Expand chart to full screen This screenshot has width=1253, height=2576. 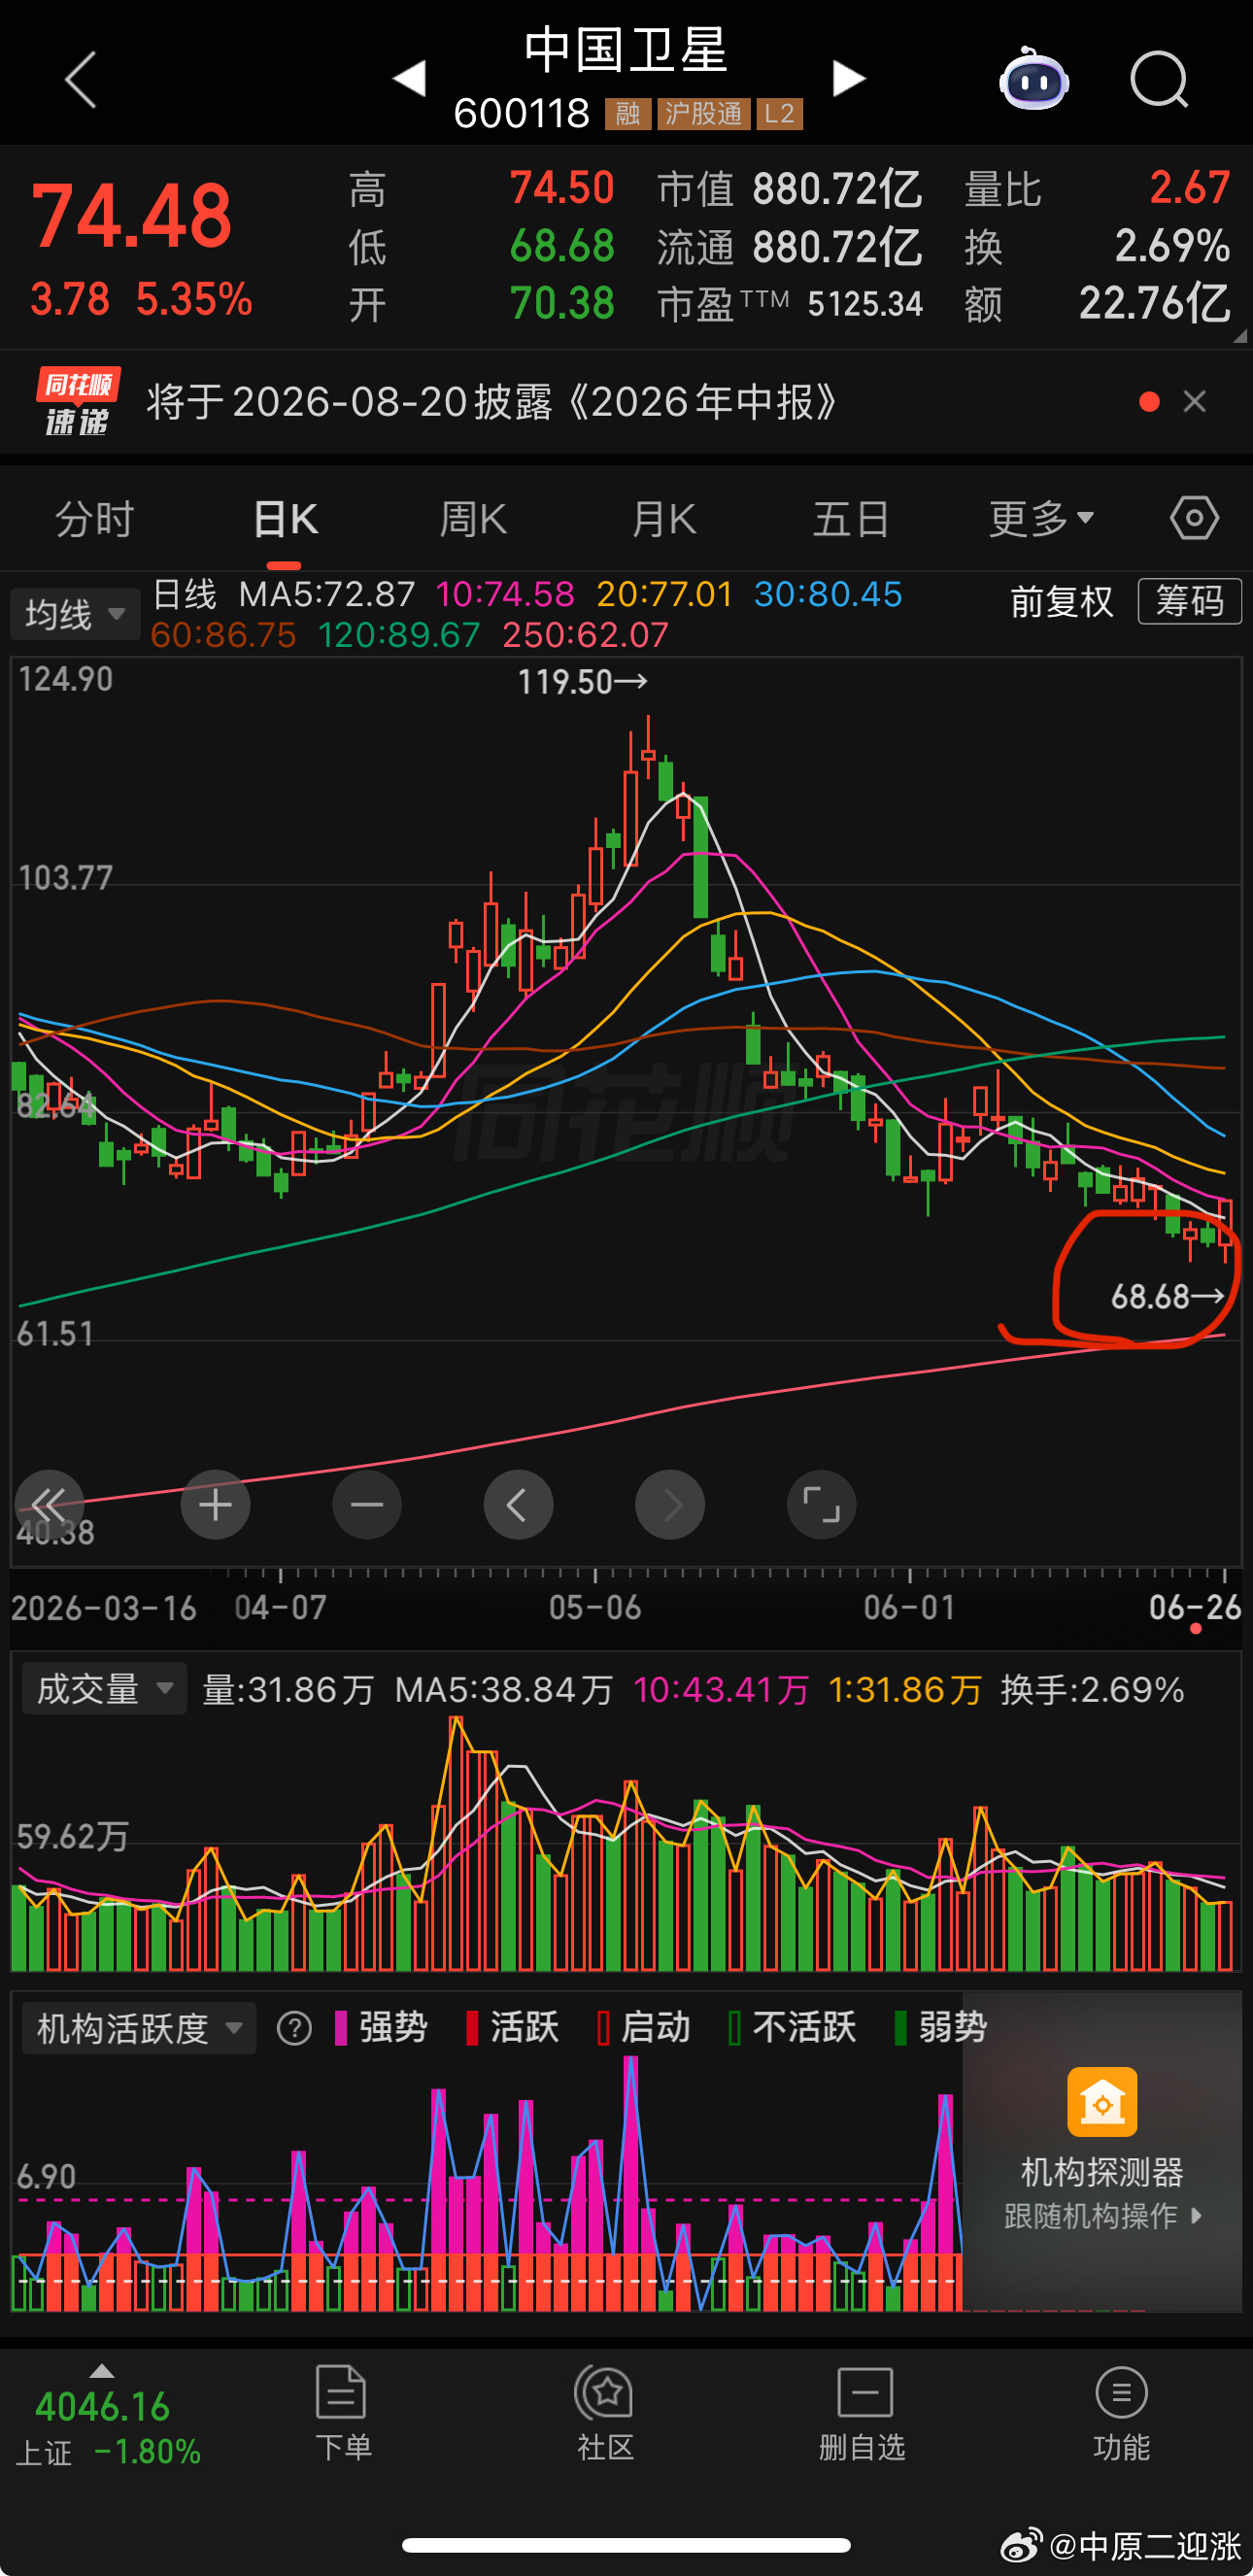pyautogui.click(x=821, y=1504)
